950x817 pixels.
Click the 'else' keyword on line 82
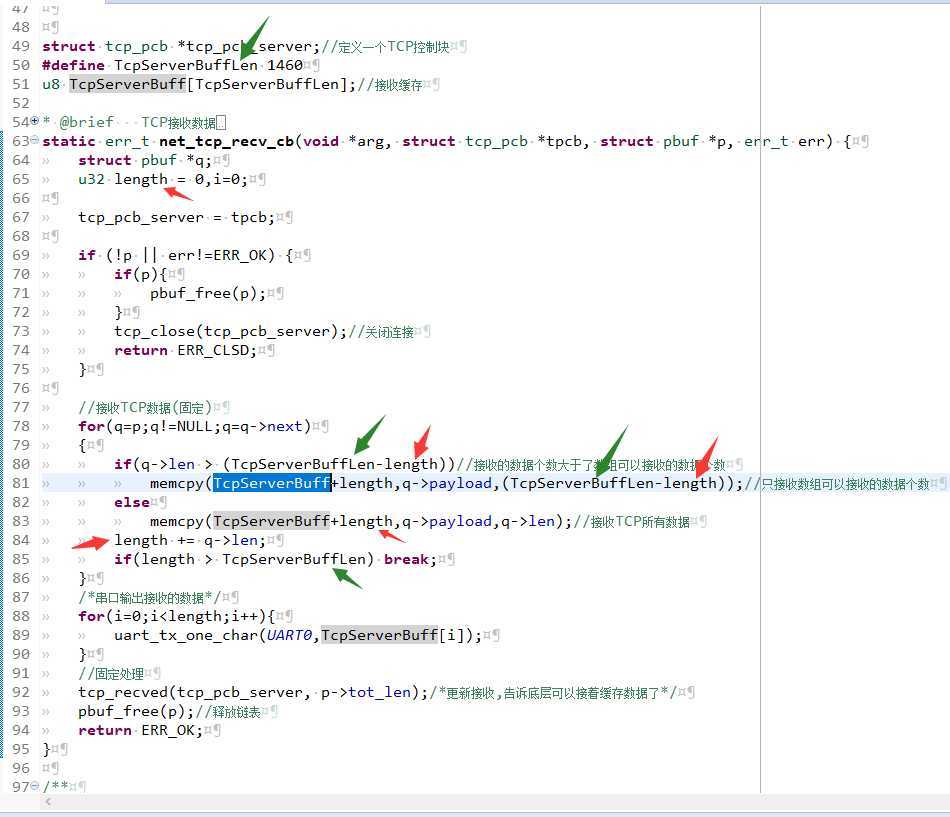pos(131,502)
